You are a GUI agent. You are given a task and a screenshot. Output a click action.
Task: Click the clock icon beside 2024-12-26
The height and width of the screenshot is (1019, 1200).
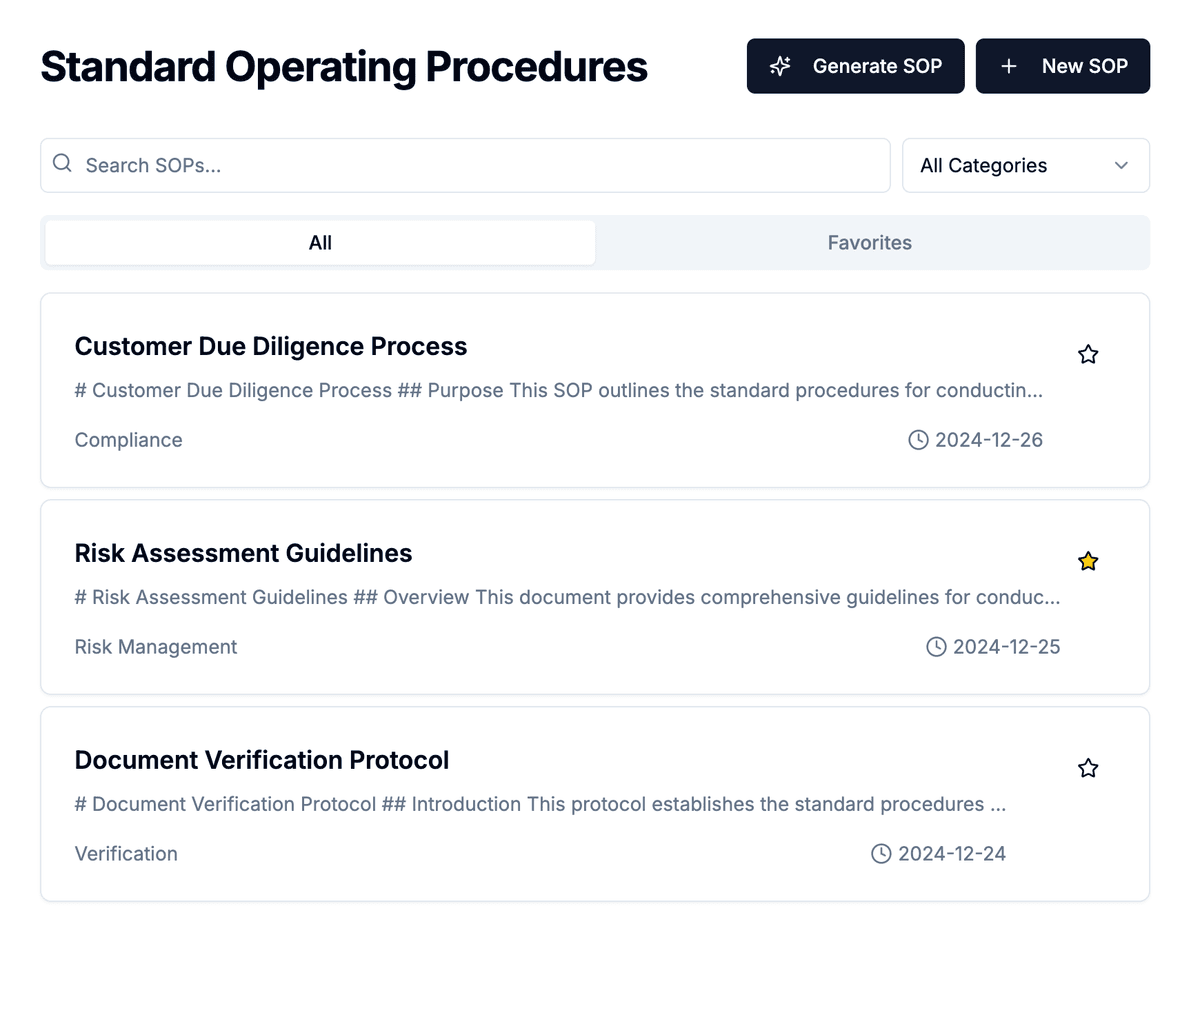click(918, 439)
